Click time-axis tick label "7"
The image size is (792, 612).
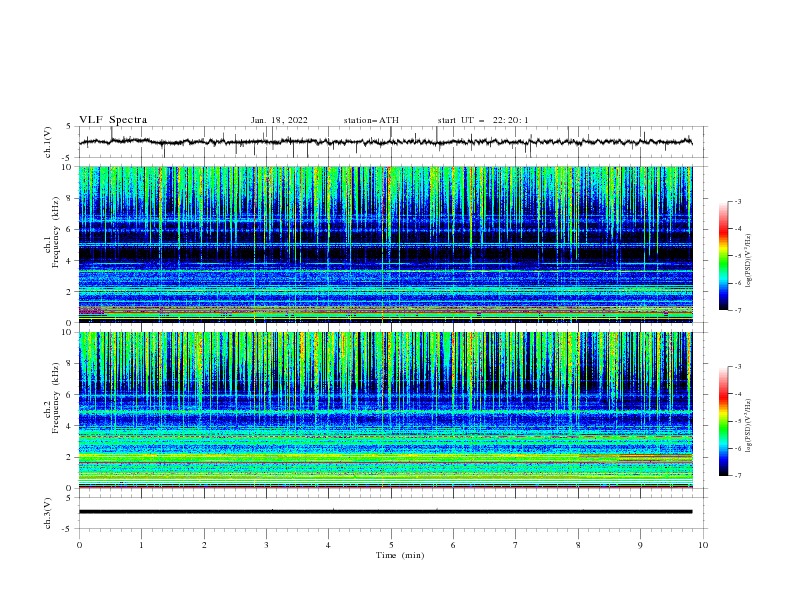[516, 545]
